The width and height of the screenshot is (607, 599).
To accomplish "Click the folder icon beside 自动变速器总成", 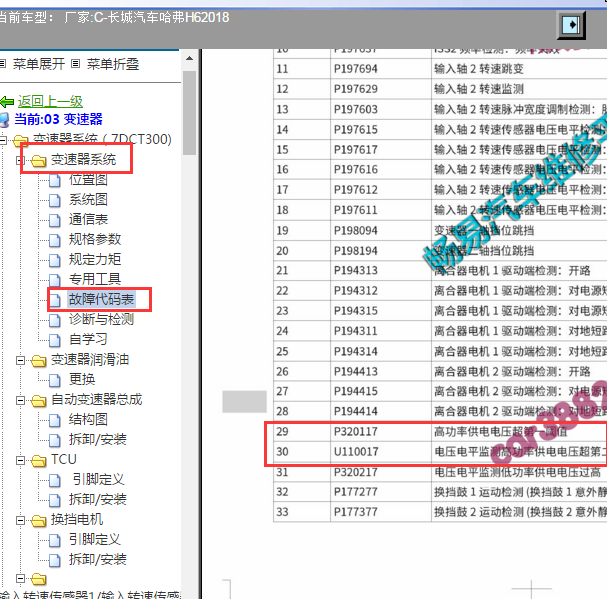I will [38, 401].
